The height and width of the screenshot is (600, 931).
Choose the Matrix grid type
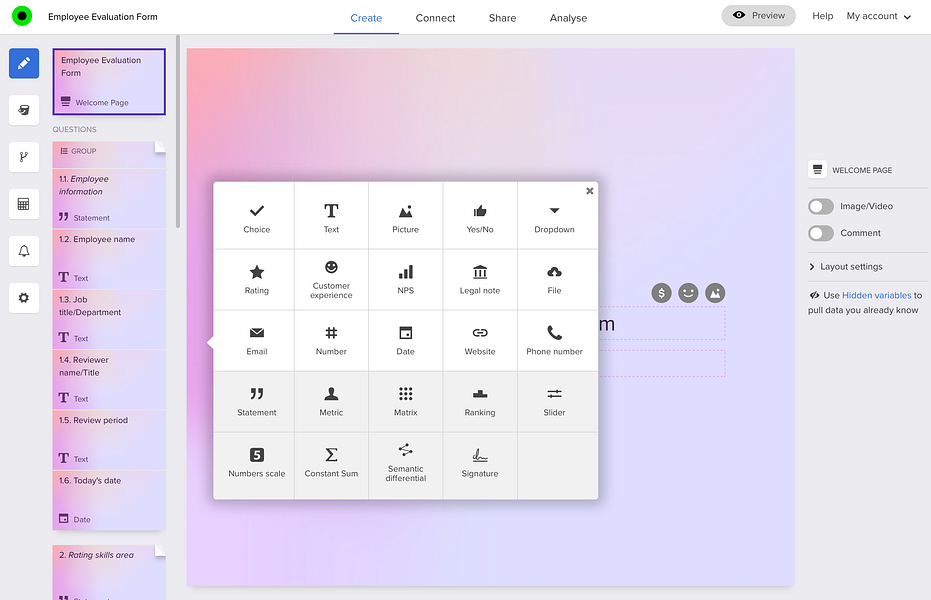[x=406, y=402]
